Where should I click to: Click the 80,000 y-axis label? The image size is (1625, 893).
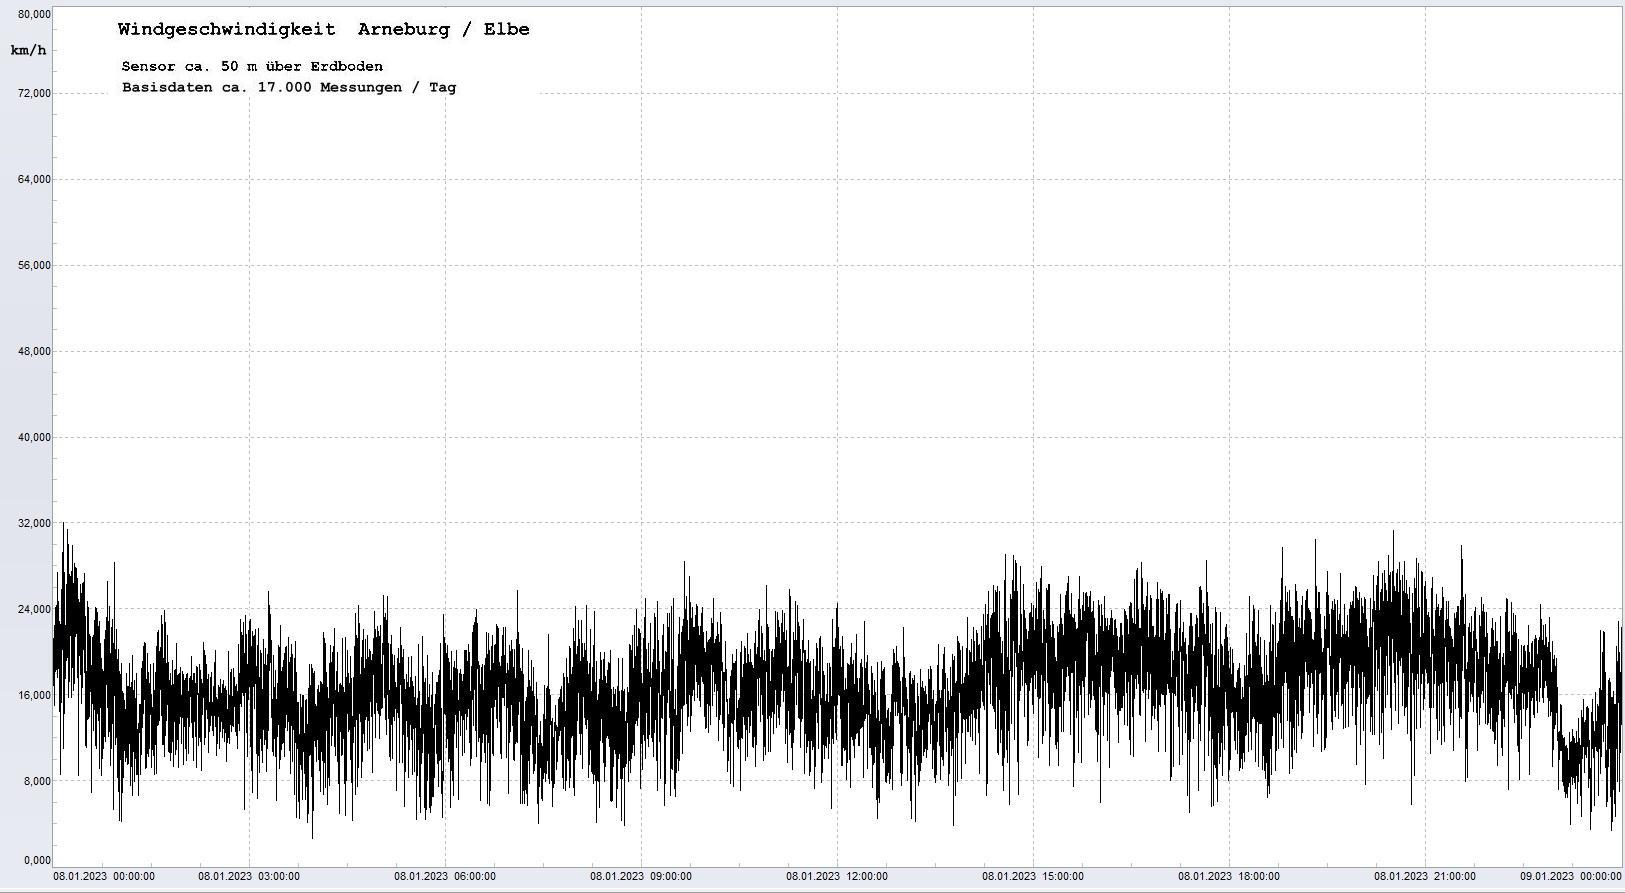(x=35, y=14)
